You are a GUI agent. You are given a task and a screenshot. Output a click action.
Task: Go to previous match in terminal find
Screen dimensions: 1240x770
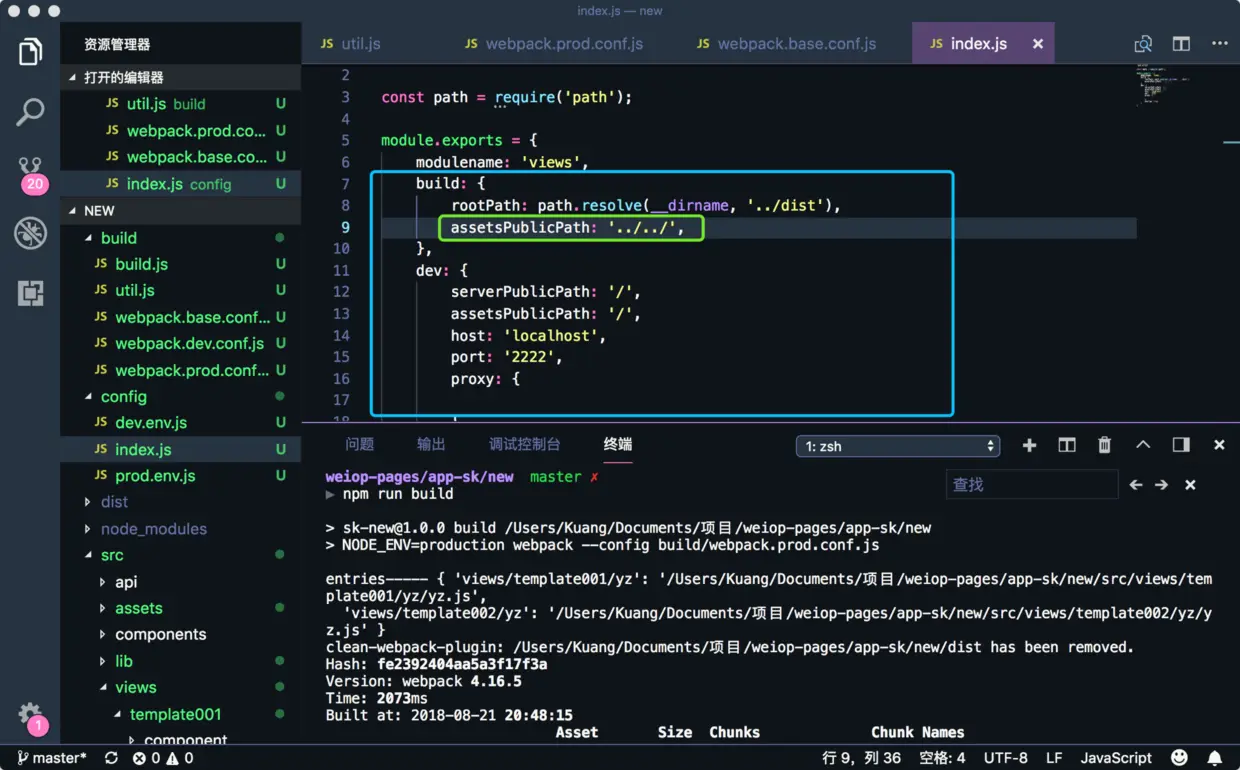[x=1136, y=484]
